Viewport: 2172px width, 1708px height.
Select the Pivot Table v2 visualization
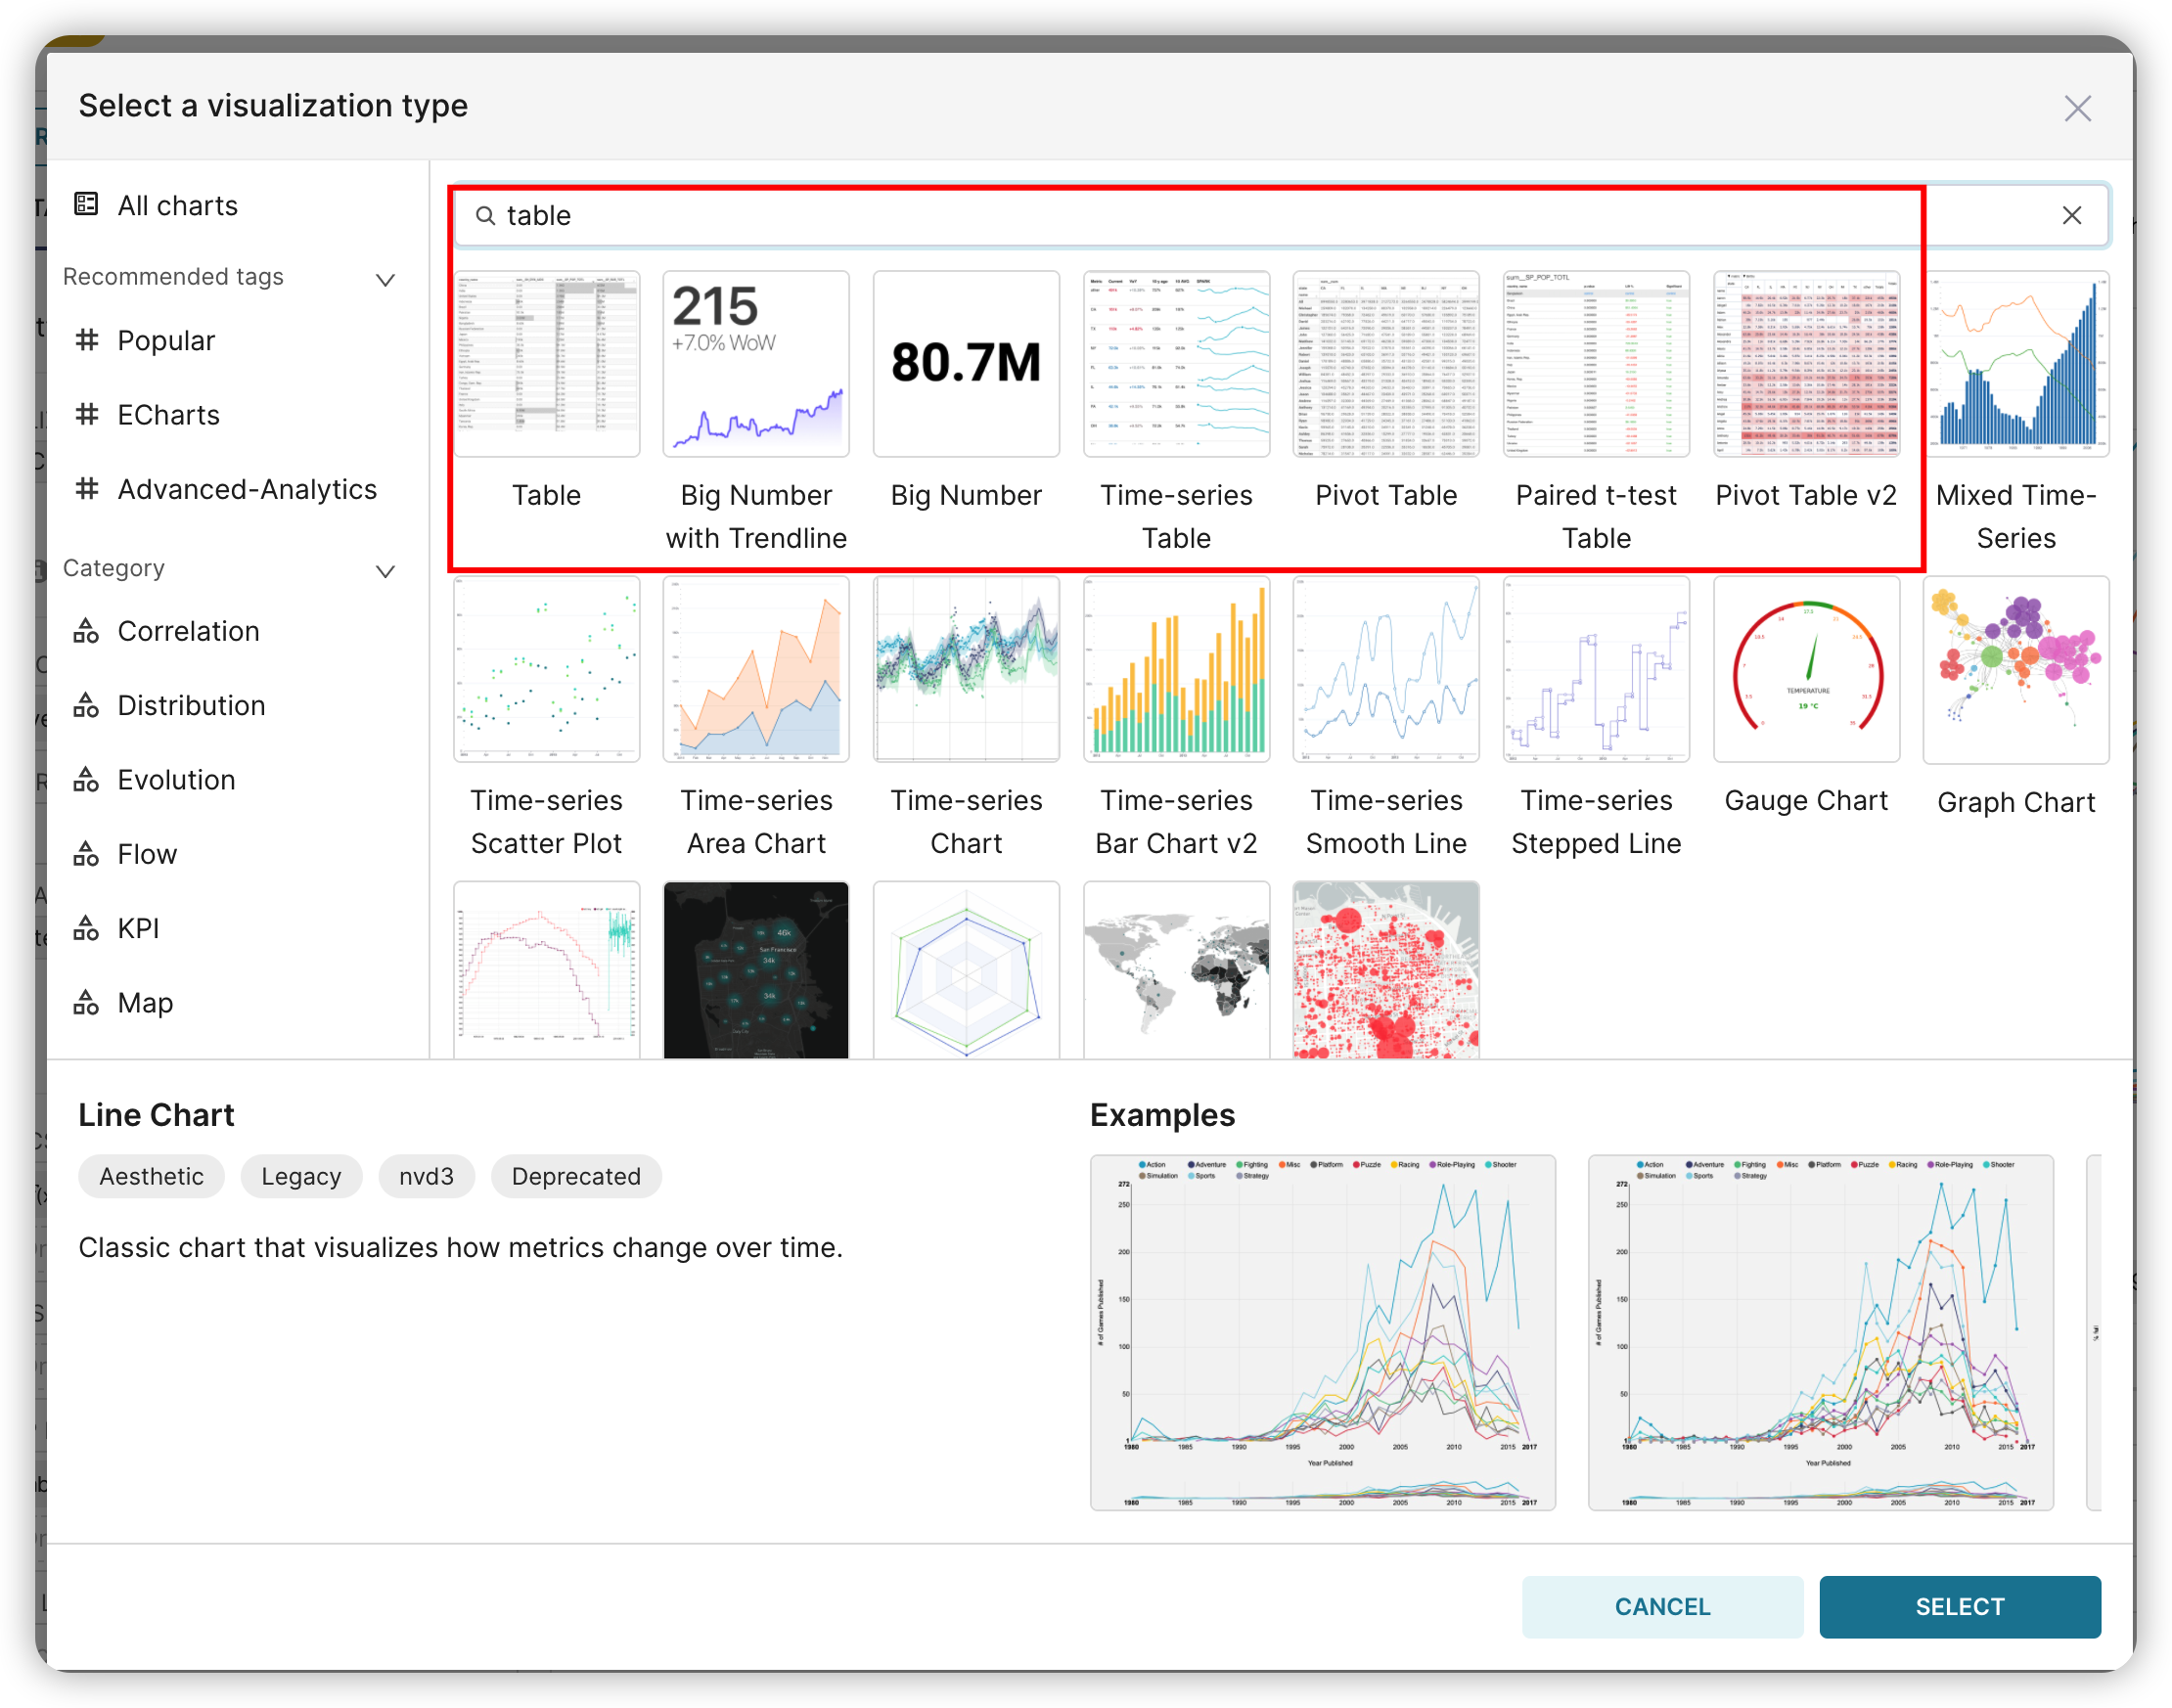click(1805, 363)
